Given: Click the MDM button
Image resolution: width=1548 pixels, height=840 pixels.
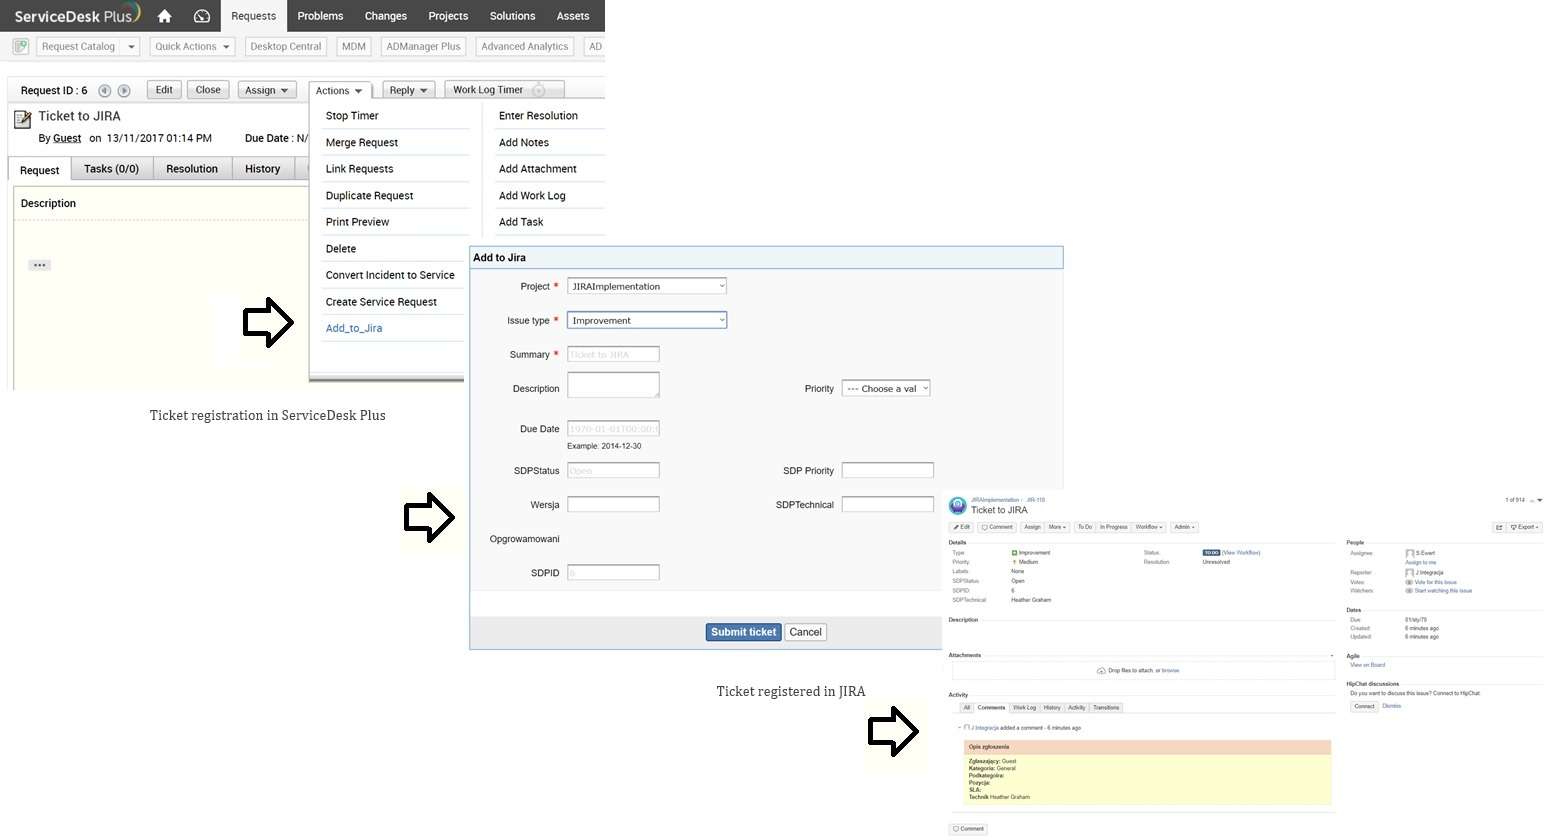Looking at the screenshot, I should pyautogui.click(x=353, y=47).
